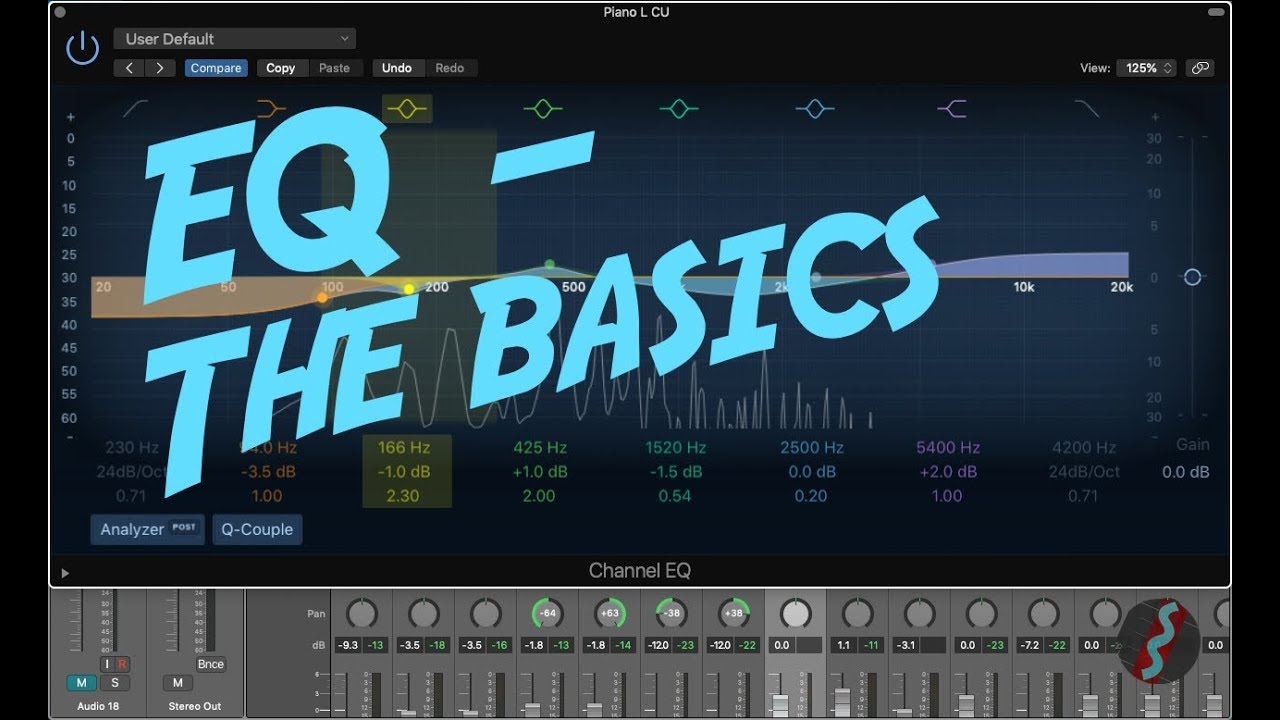Viewport: 1280px width, 720px height.
Task: Click the 166 Hz frequency value
Action: (x=404, y=447)
